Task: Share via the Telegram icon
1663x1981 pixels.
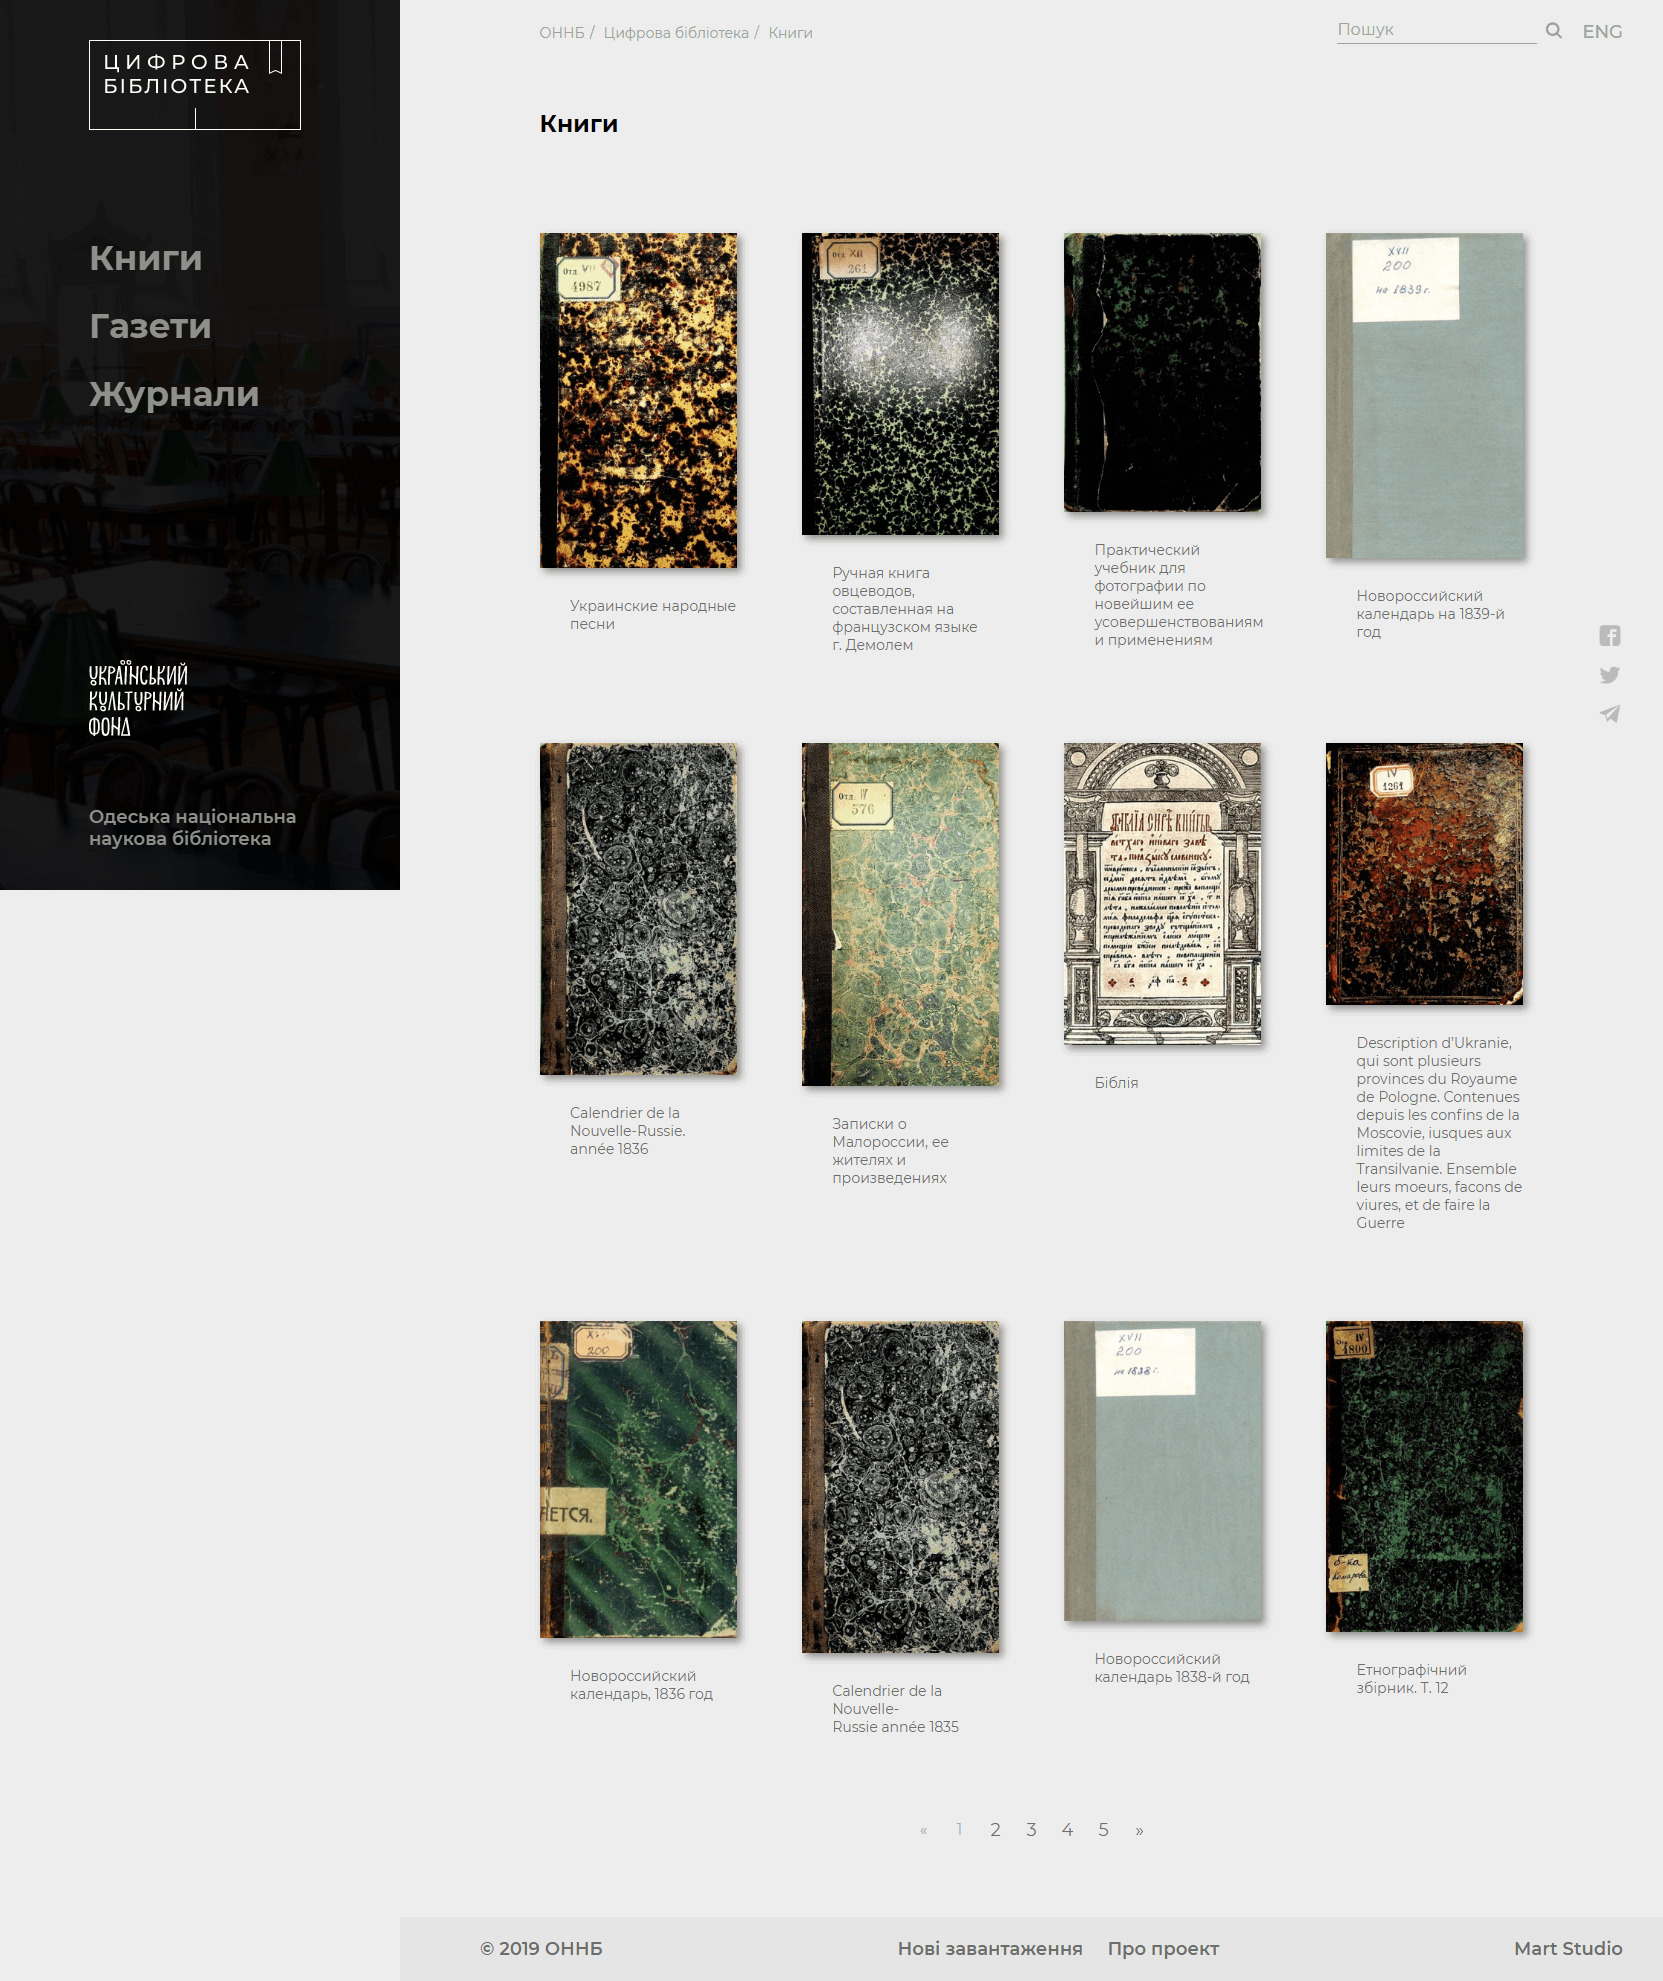Action: click(1609, 714)
